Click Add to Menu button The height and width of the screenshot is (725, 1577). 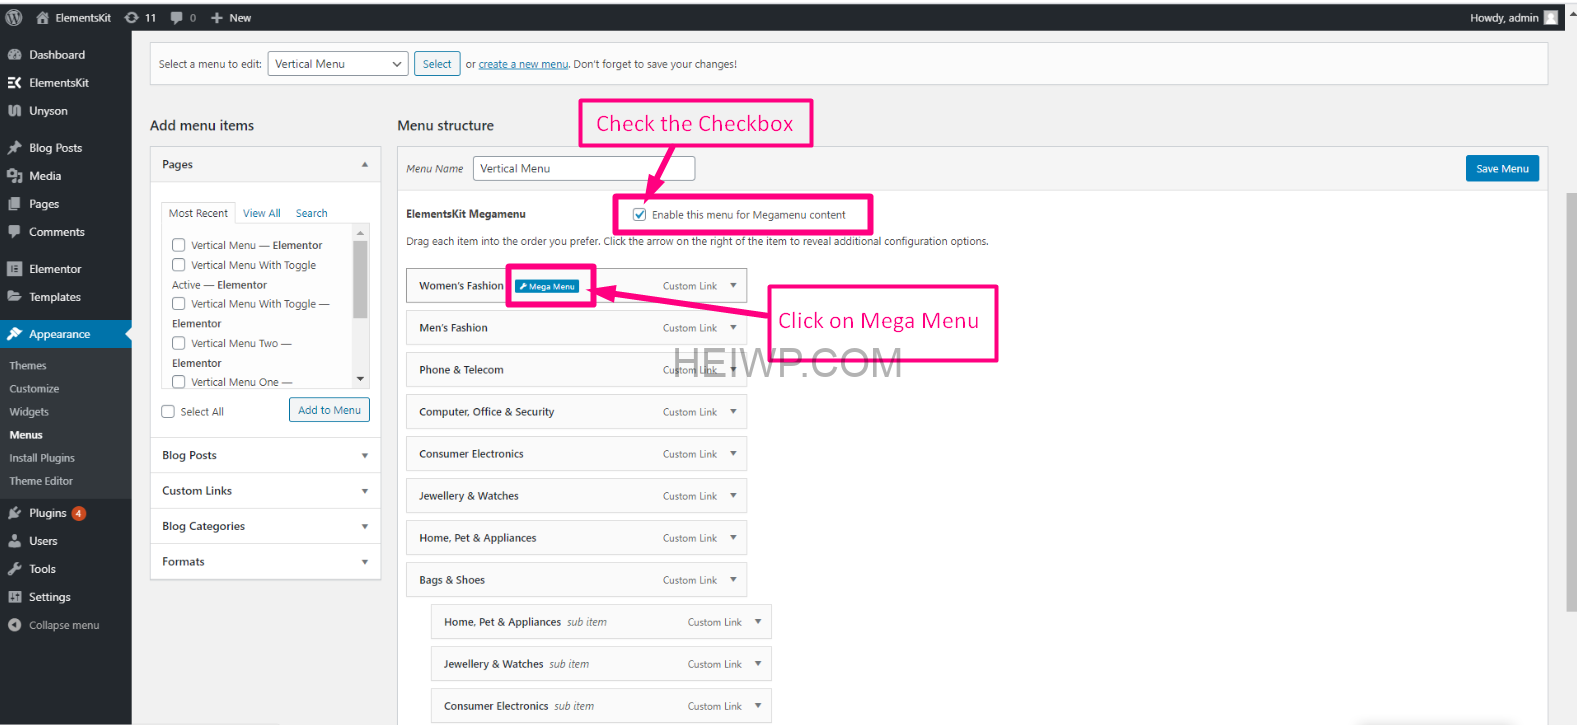coord(329,410)
